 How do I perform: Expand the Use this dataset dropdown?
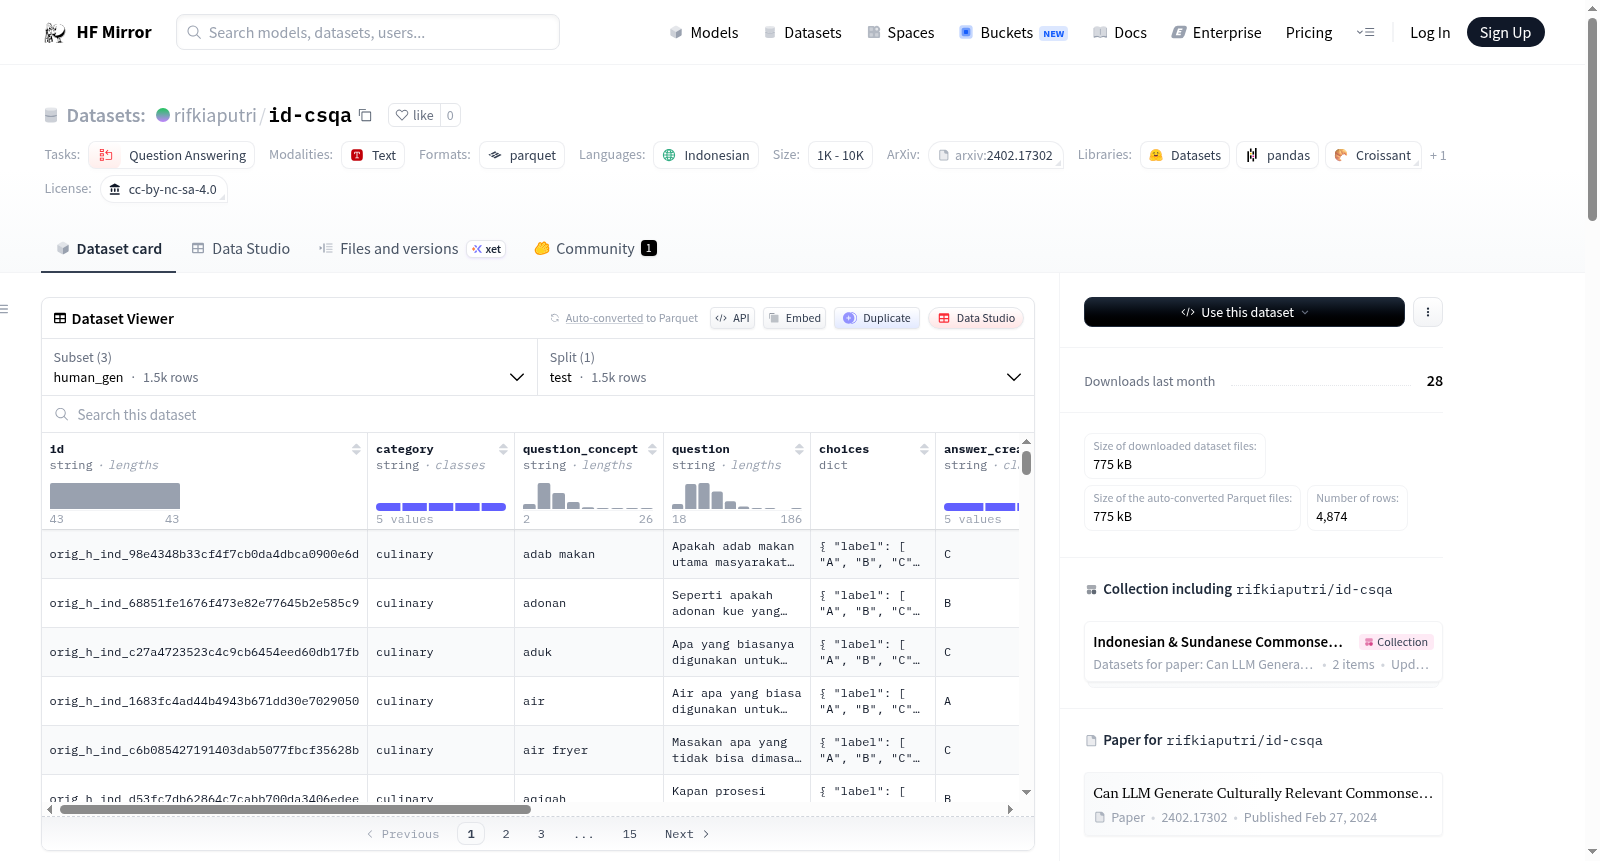pos(1244,312)
